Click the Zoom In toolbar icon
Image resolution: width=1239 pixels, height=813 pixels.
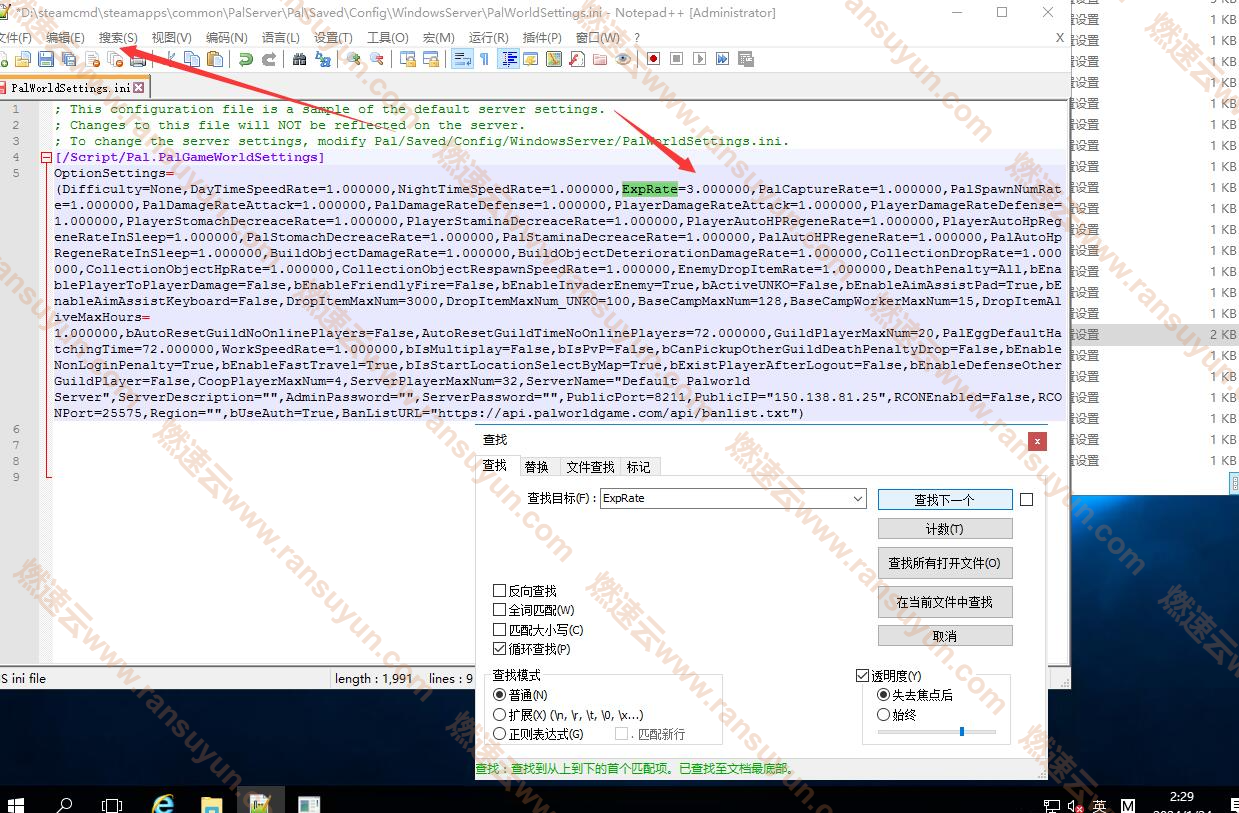[353, 59]
